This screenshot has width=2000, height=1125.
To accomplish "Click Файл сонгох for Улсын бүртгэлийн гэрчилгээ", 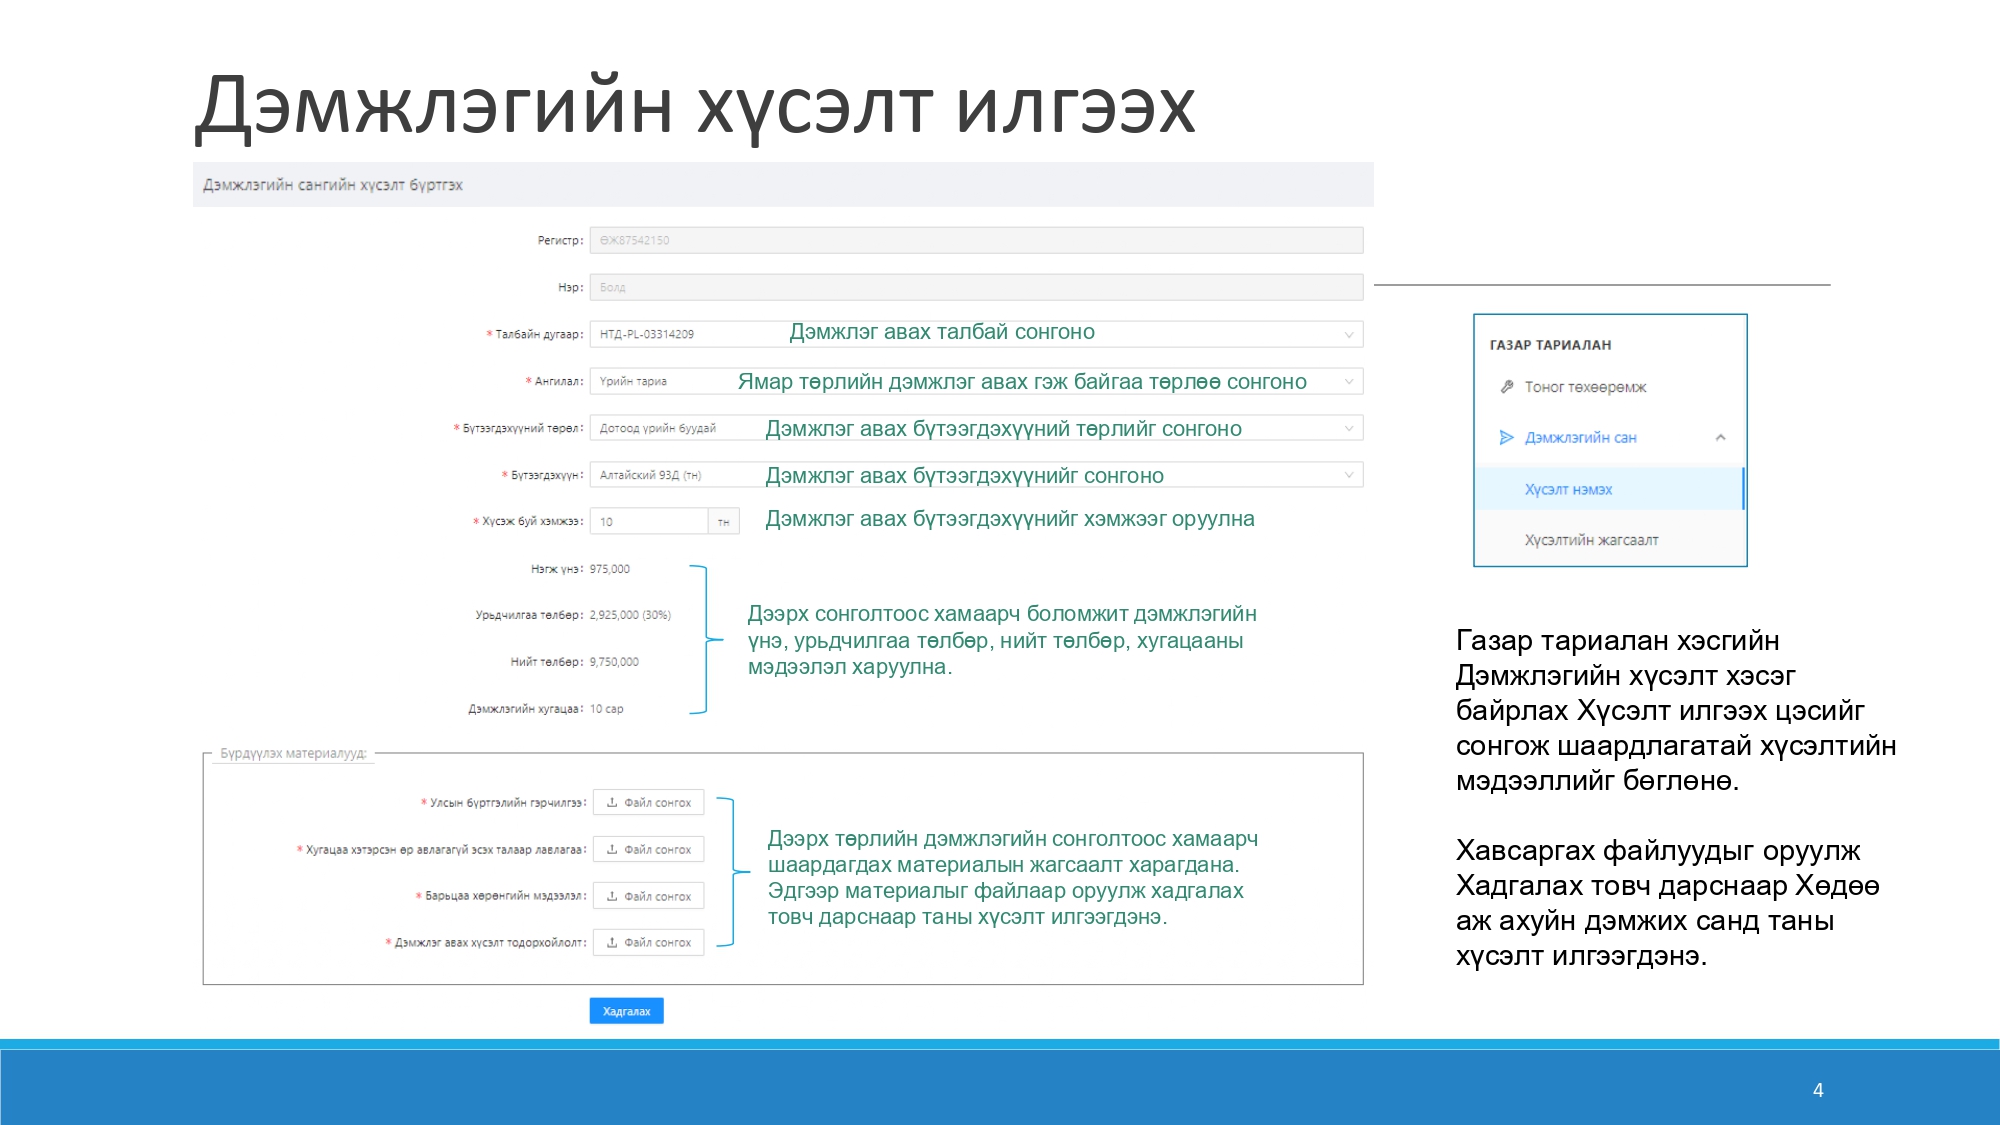I will click(x=657, y=802).
